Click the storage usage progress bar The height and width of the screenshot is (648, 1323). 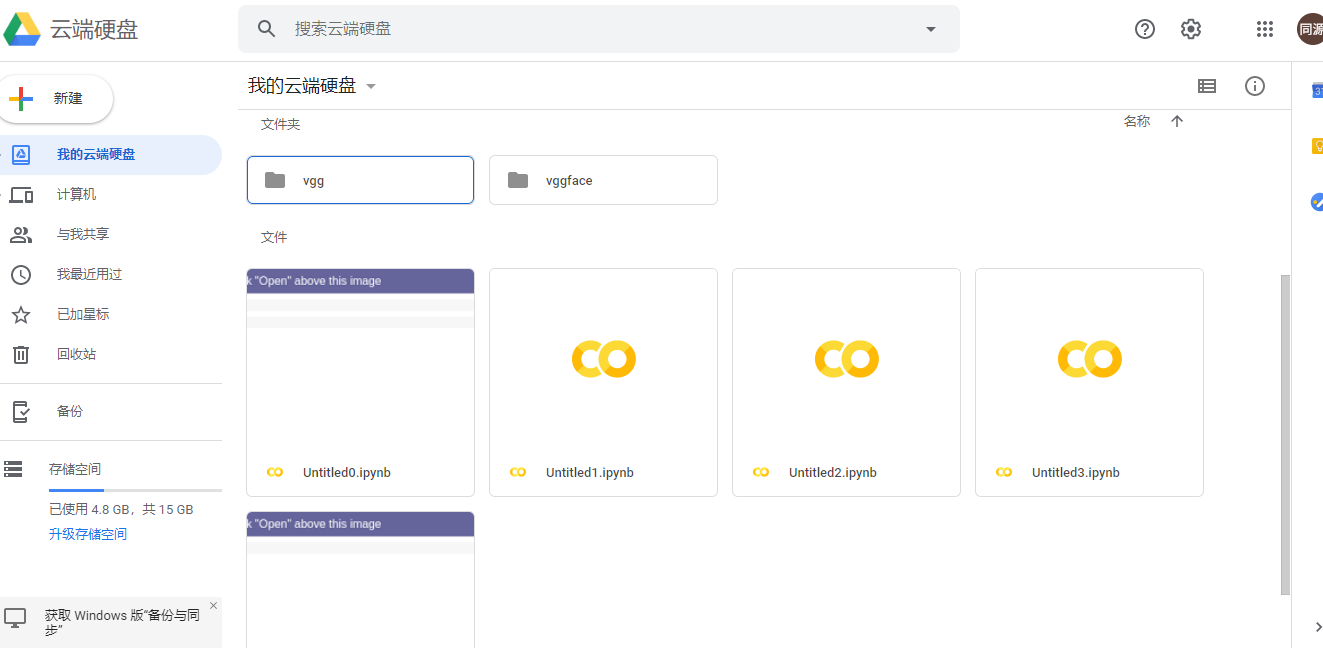[135, 490]
